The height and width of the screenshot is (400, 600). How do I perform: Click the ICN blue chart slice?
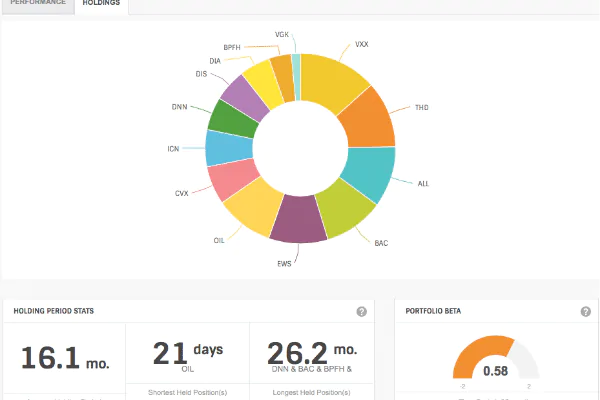click(x=228, y=149)
